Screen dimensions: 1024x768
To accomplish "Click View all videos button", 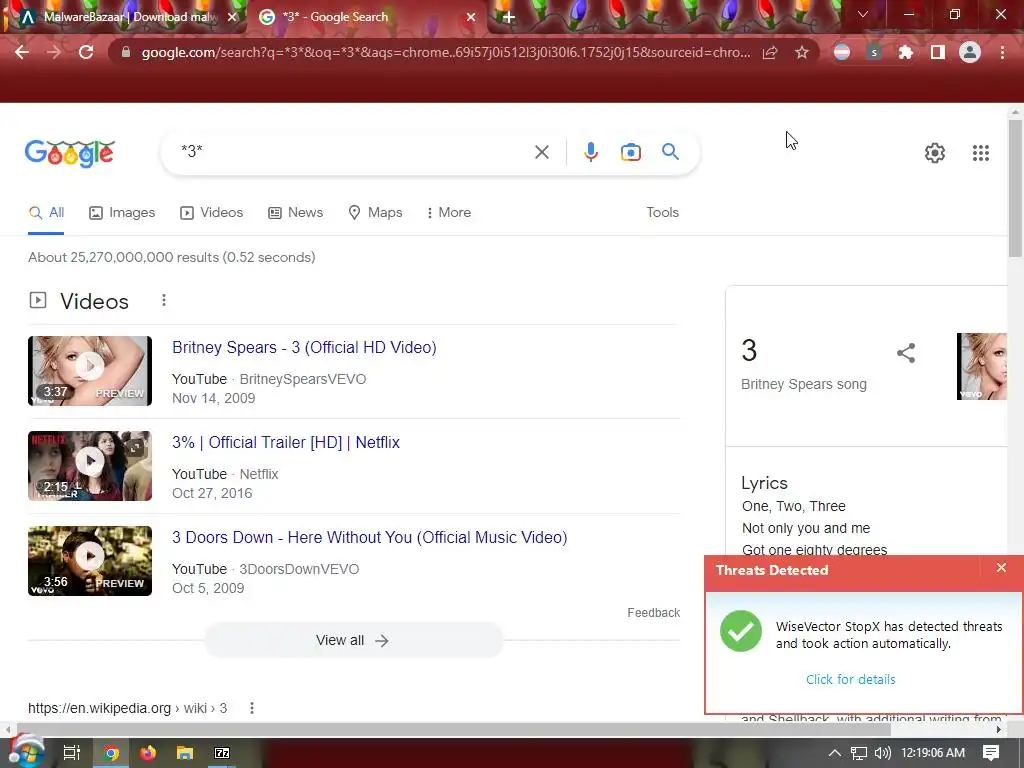I will tap(354, 641).
